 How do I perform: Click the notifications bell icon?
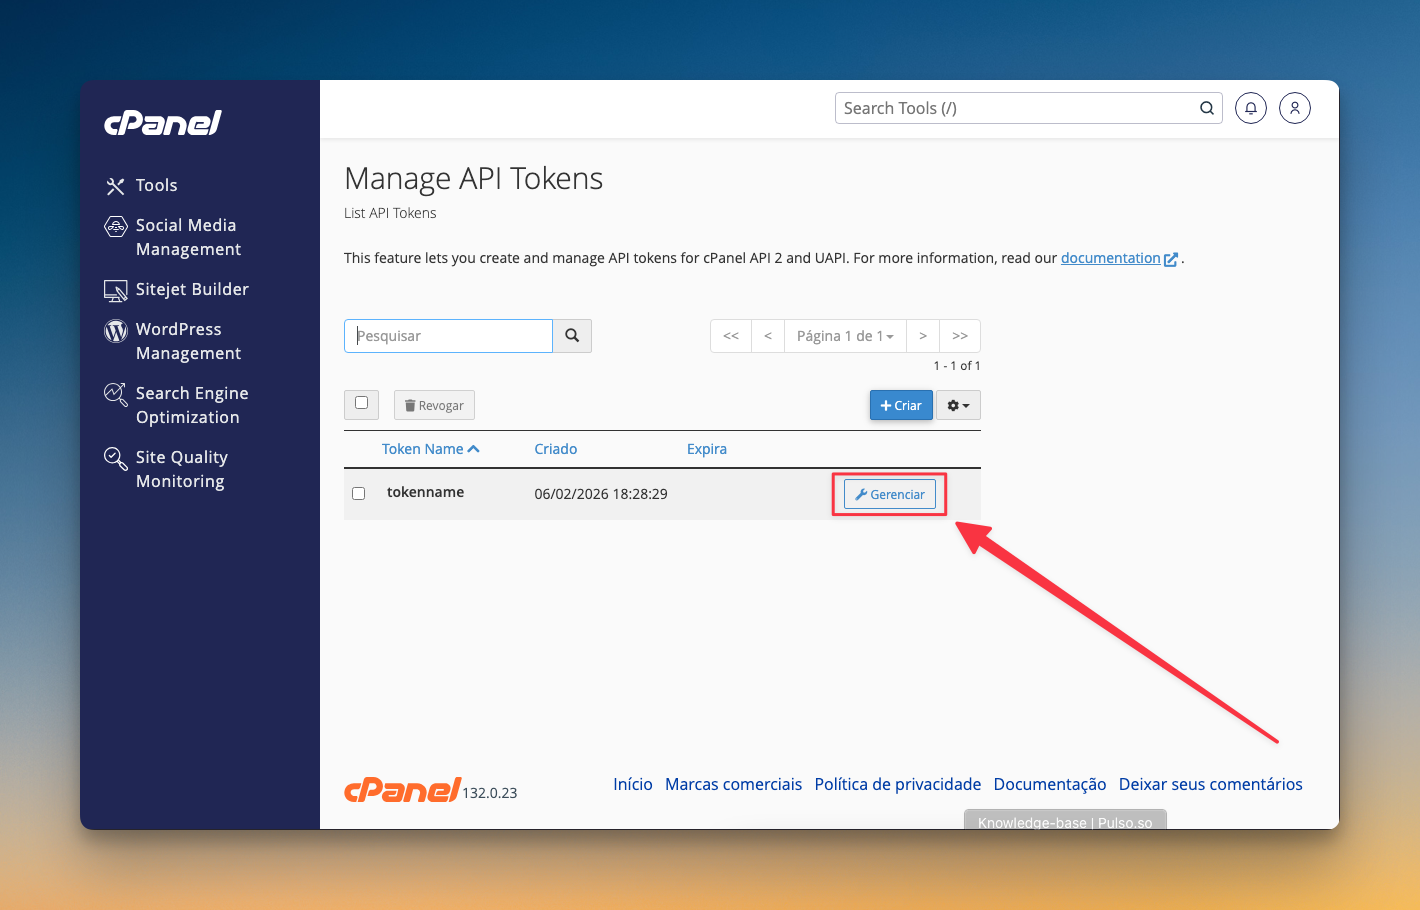(x=1250, y=108)
